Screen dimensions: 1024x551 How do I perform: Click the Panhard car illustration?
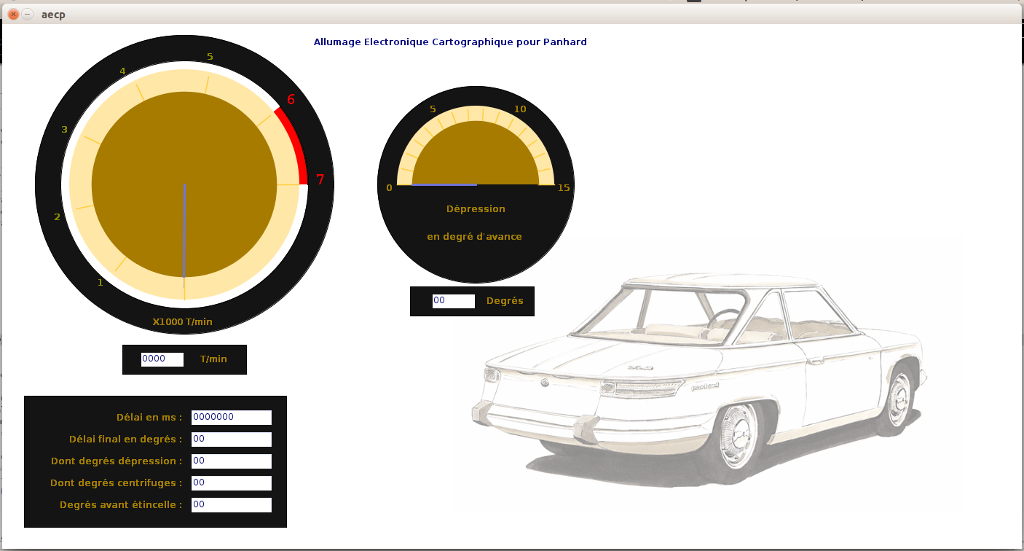point(698,379)
